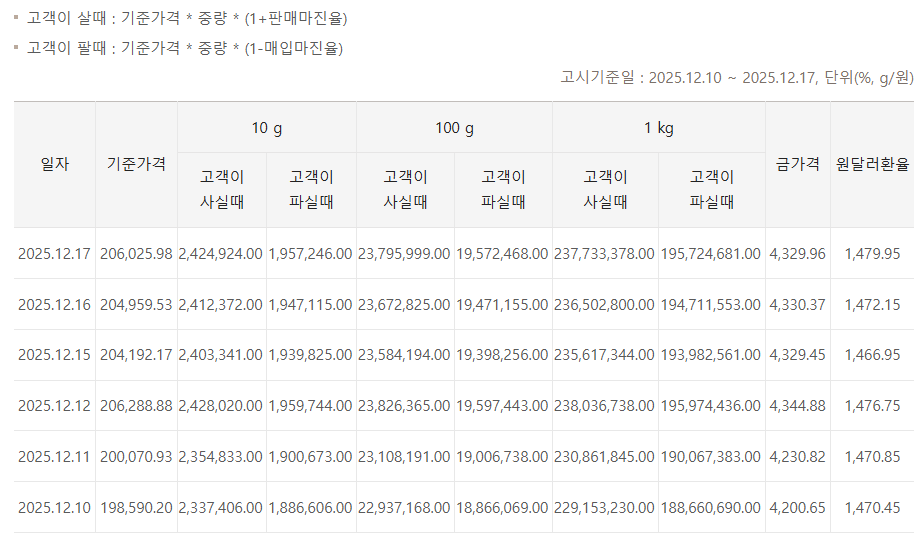The image size is (924, 546).
Task: Click exchange rate 1,466.95
Action: tap(872, 355)
